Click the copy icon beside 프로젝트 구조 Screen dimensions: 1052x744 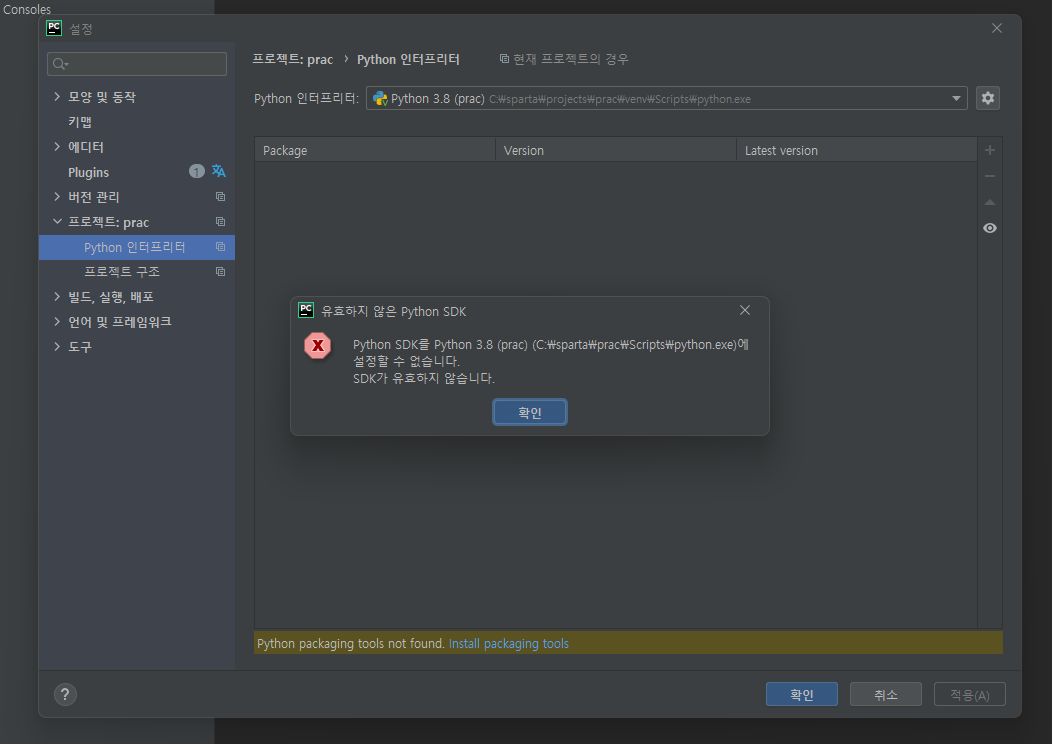point(220,272)
